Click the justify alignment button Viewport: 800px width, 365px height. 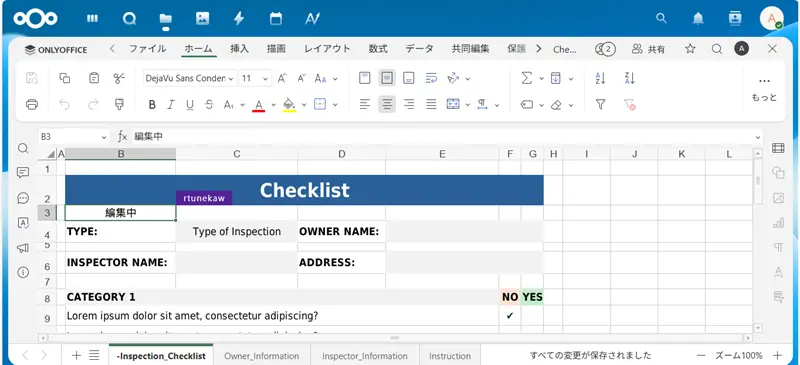[431, 105]
